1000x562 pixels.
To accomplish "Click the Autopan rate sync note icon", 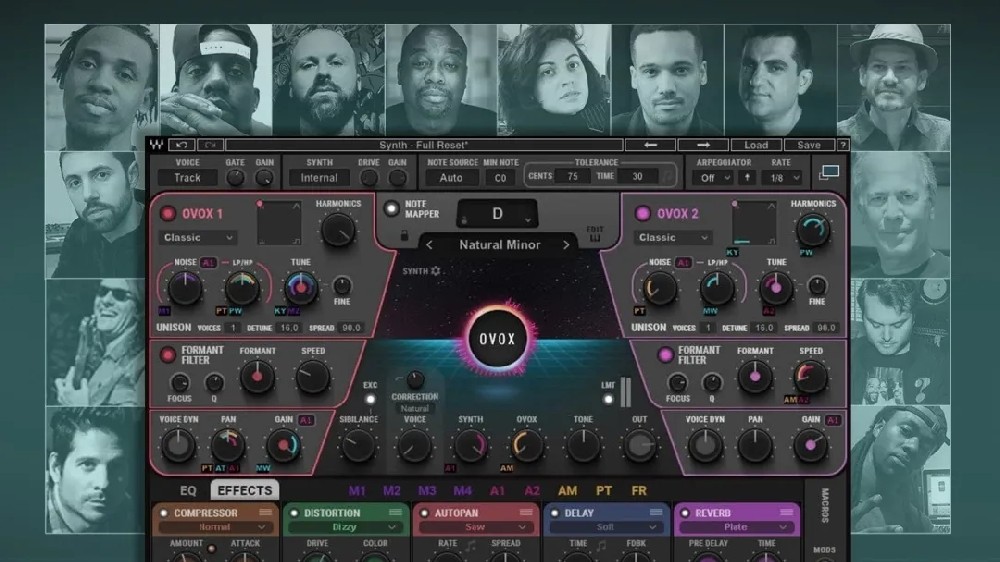I will pyautogui.click(x=471, y=545).
